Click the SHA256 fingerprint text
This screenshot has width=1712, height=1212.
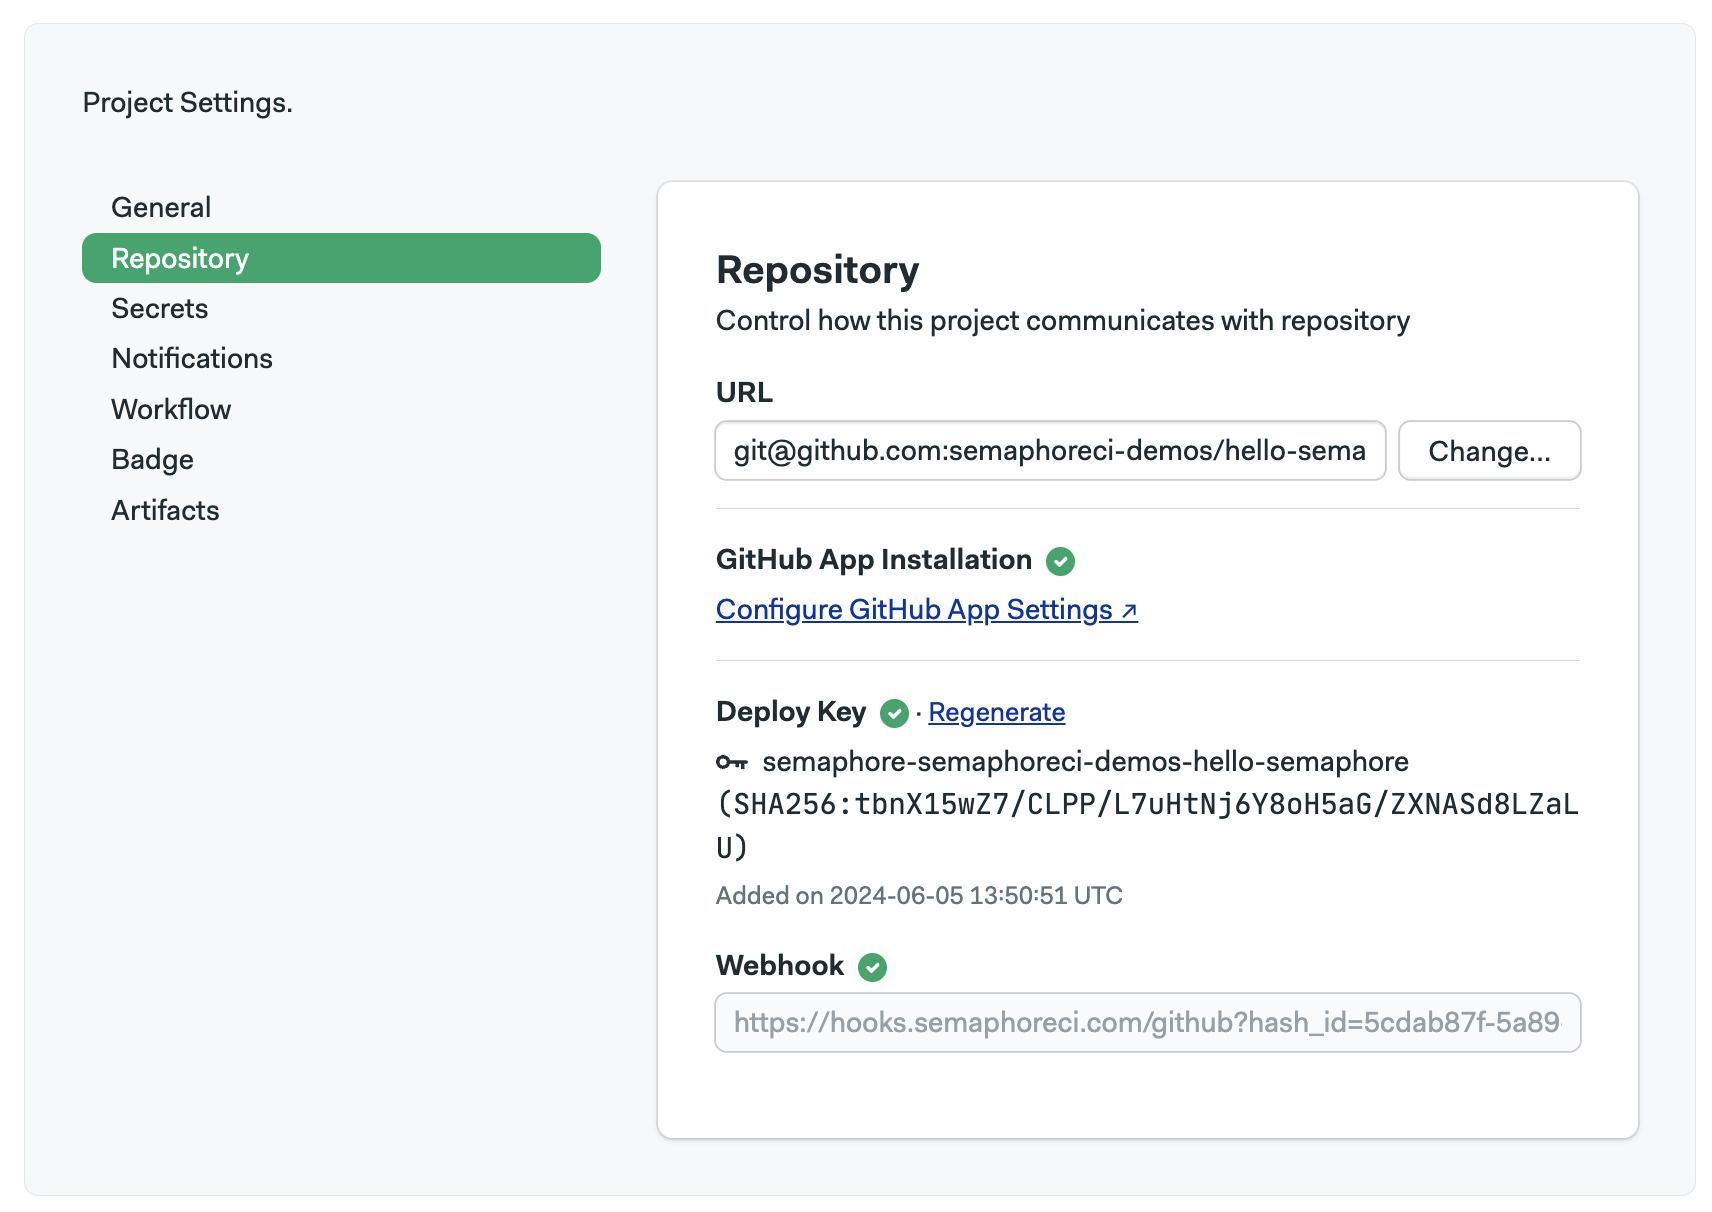1147,826
